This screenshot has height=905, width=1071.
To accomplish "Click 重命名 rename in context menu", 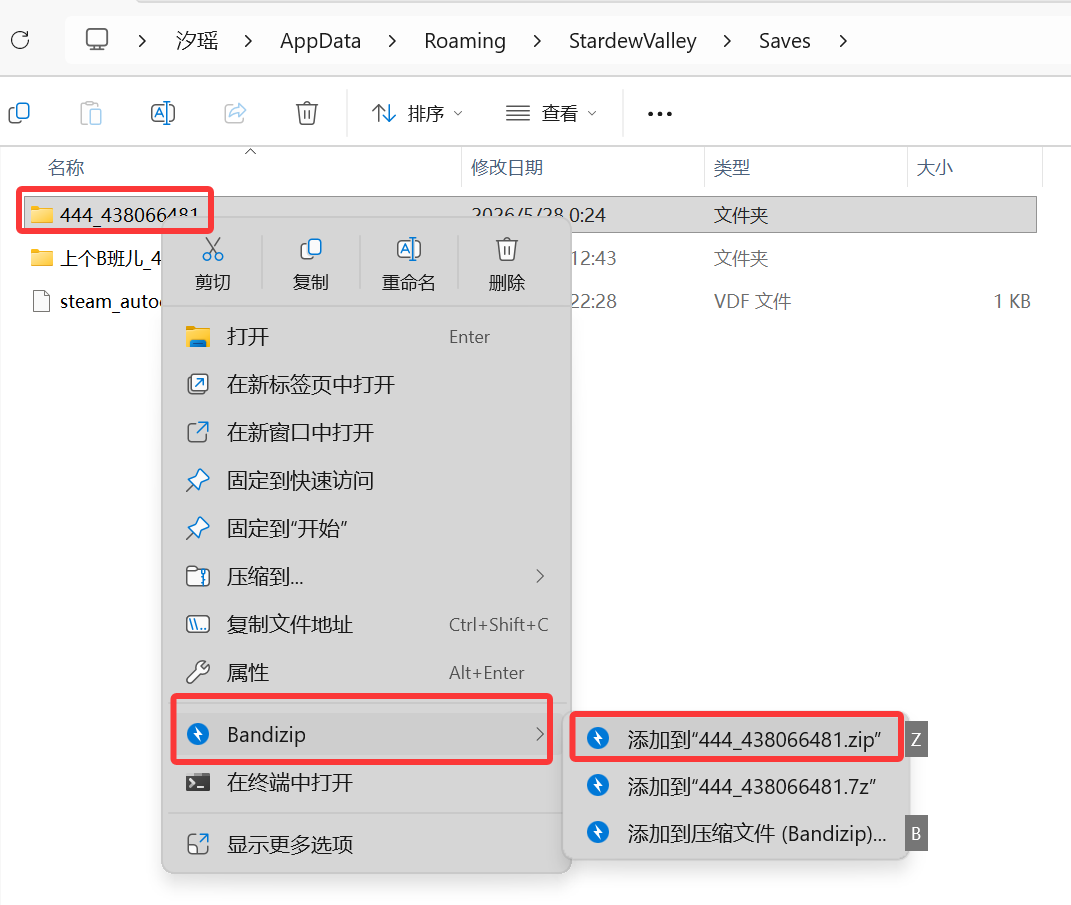I will click(408, 264).
